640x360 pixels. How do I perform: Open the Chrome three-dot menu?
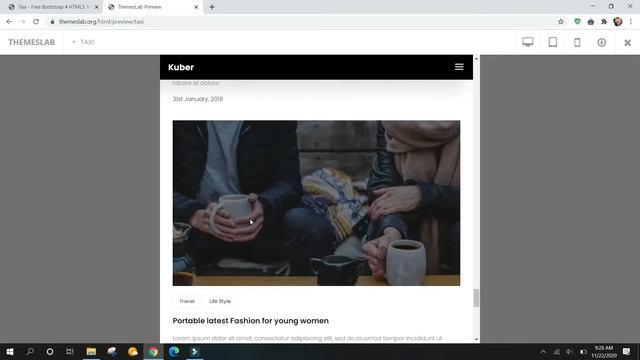point(631,22)
